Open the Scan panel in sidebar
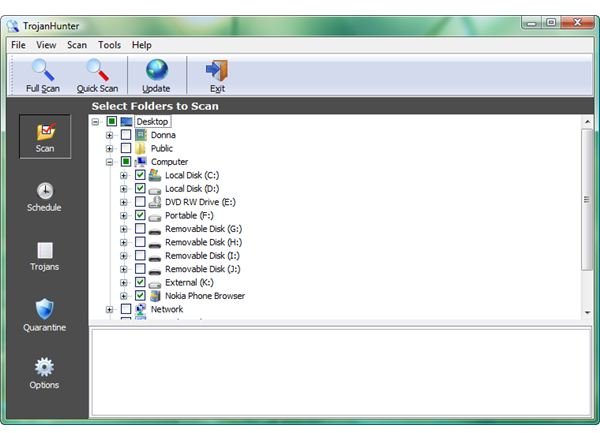Image resolution: width=600 pixels, height=433 pixels. [x=45, y=137]
